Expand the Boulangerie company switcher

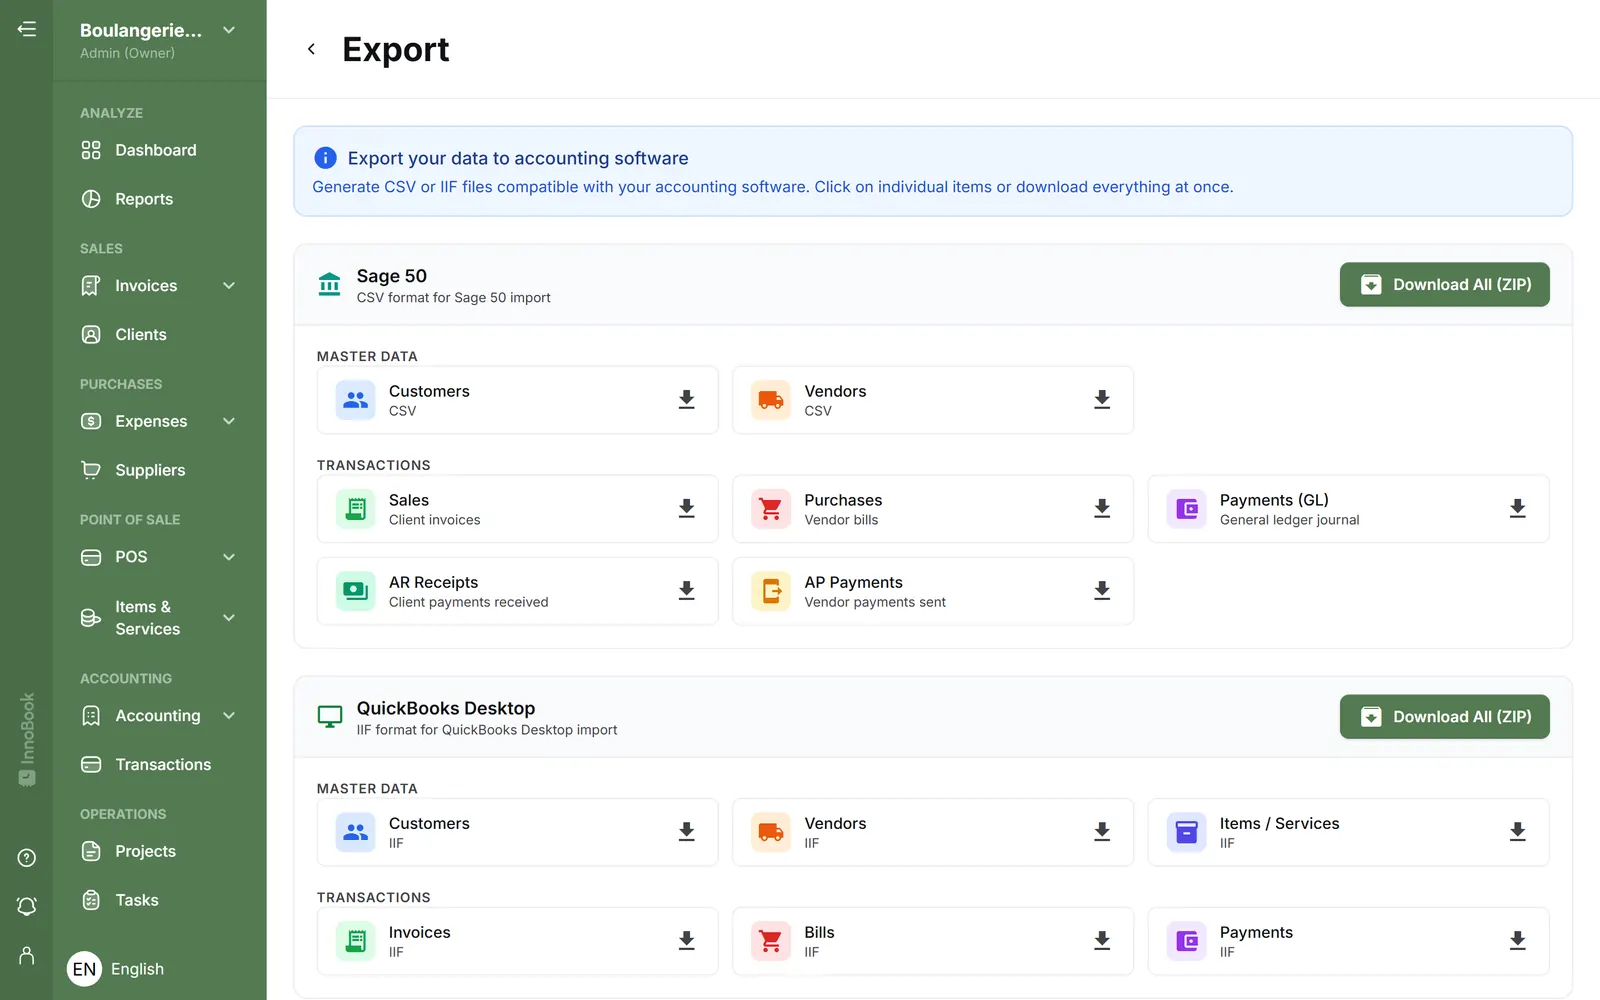pyautogui.click(x=229, y=30)
